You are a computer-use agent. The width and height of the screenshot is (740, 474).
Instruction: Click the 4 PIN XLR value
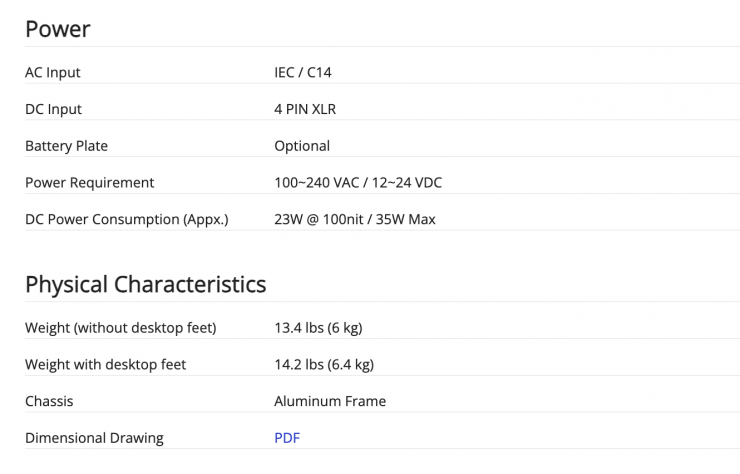[305, 109]
